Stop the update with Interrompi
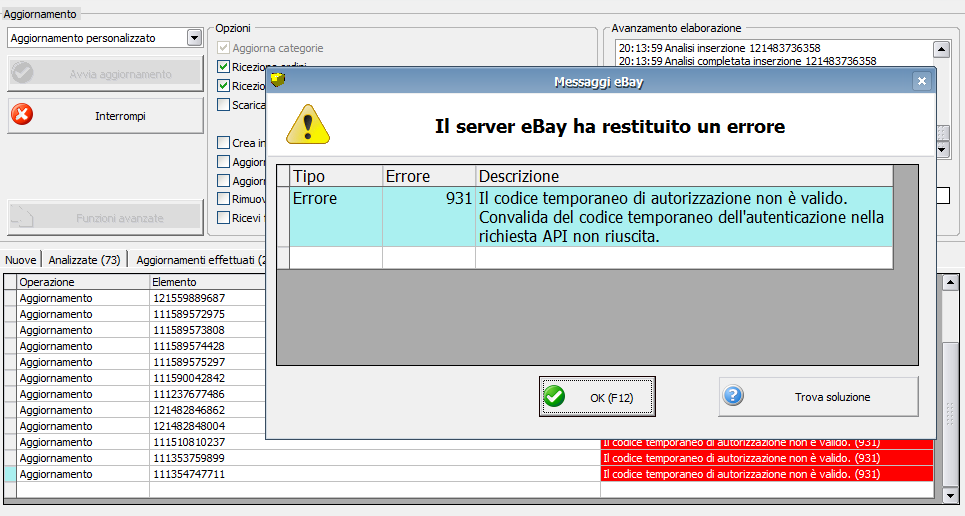Viewport: 965px width, 516px height. point(105,115)
